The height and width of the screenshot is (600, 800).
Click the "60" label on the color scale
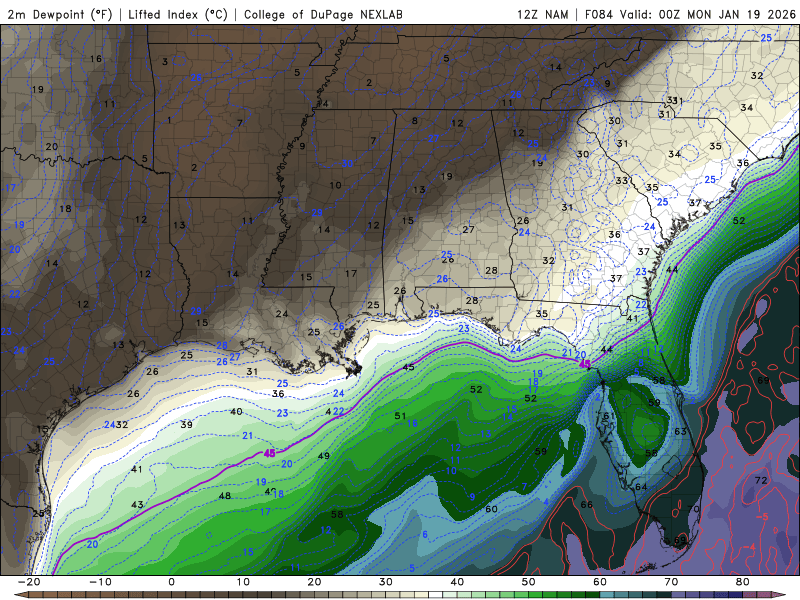click(600, 582)
